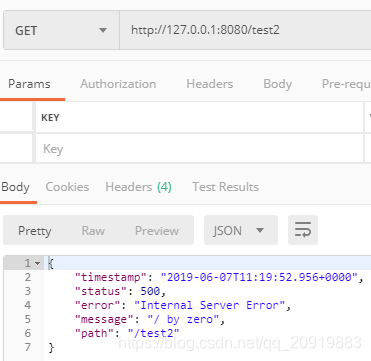Open the Pre-request Script tab

346,84
